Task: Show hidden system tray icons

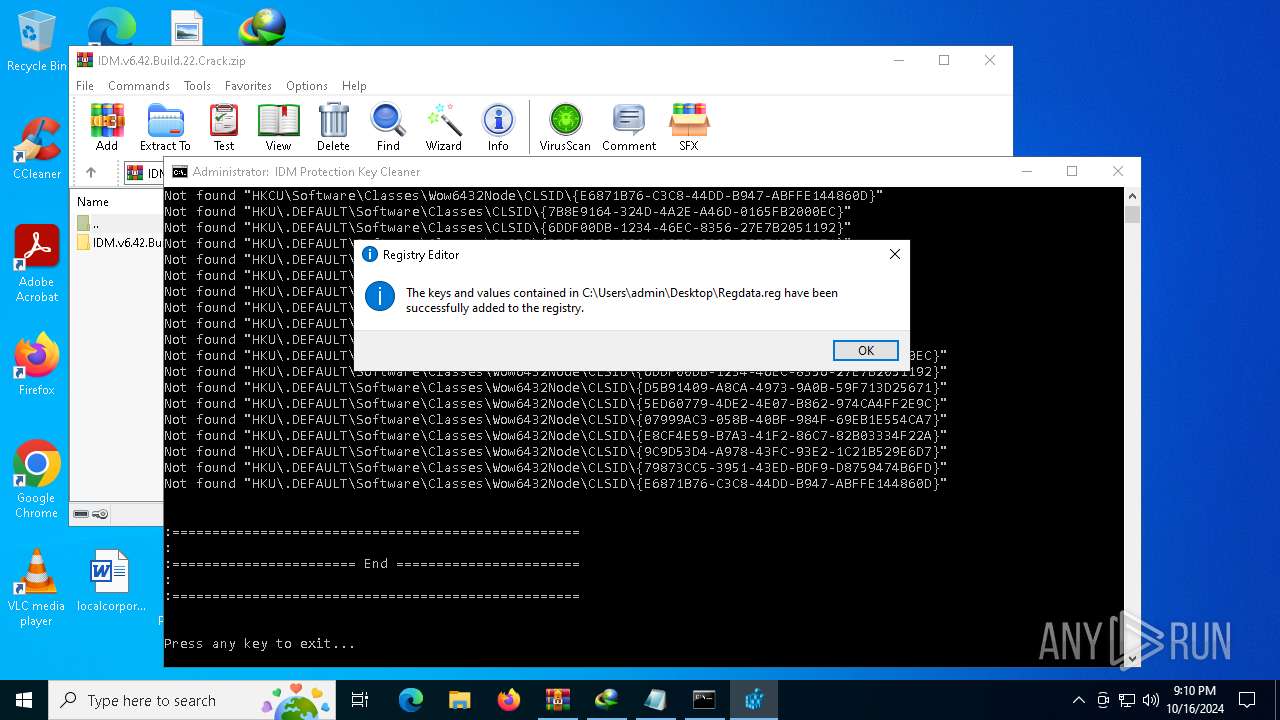Action: click(1078, 700)
